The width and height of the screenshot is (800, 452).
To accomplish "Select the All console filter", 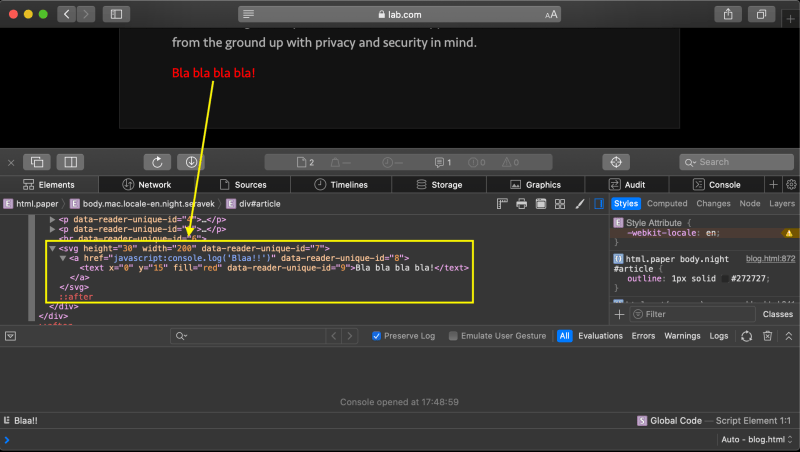I will (x=564, y=336).
